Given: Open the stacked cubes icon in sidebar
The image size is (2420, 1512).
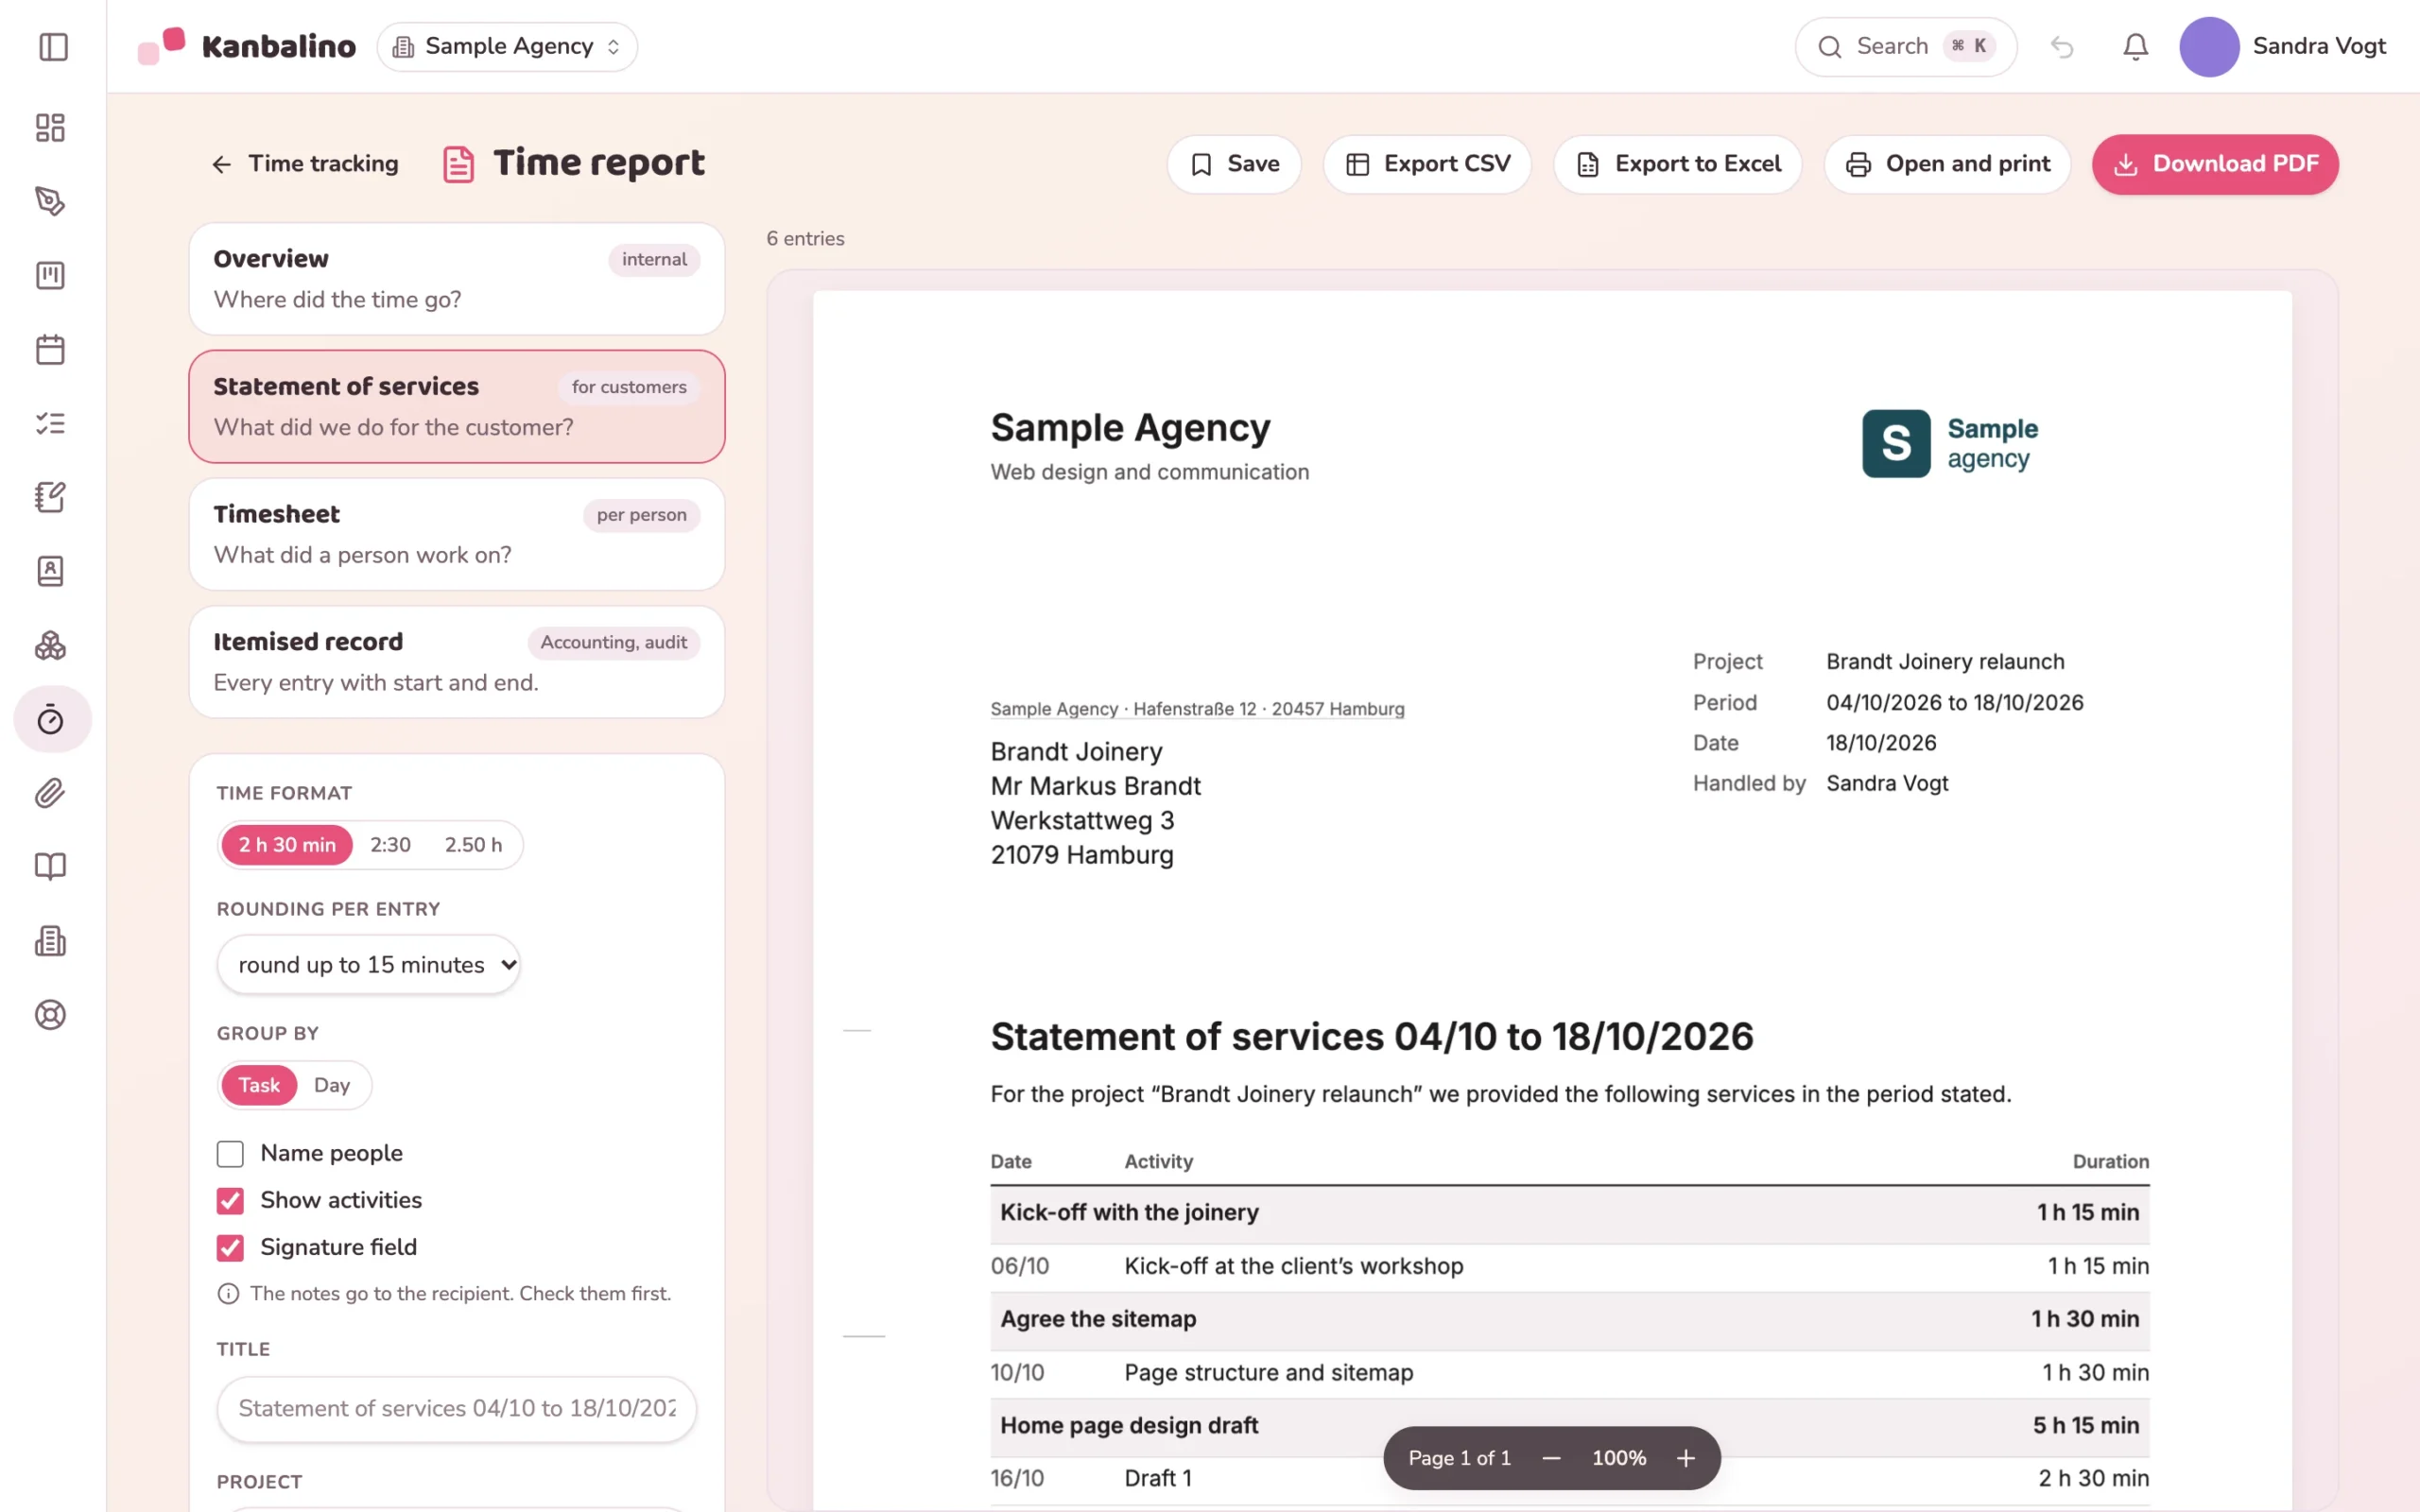Looking at the screenshot, I should click(50, 645).
